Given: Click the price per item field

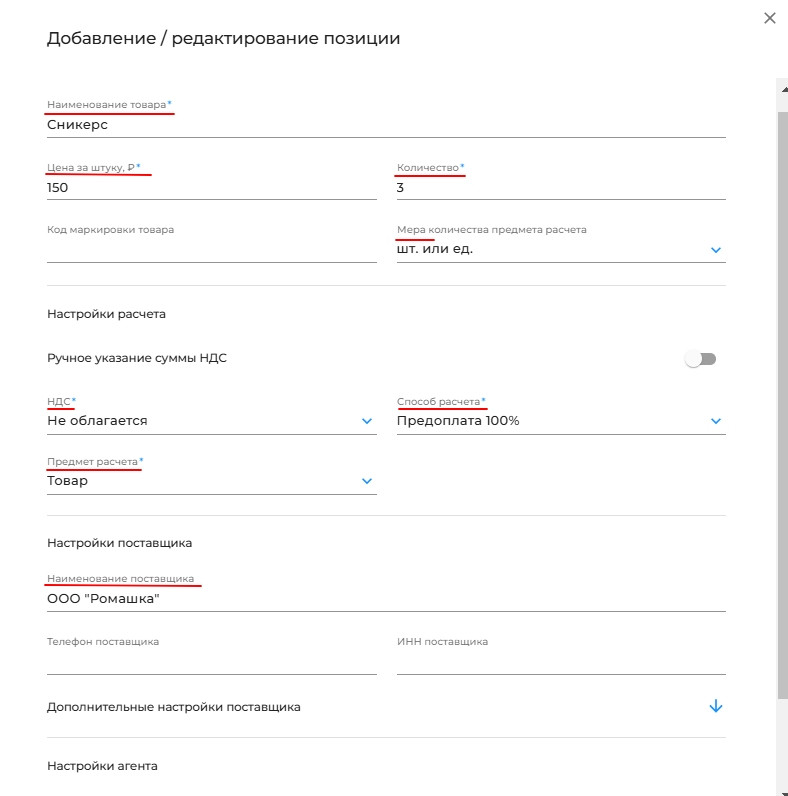Looking at the screenshot, I should pos(212,188).
